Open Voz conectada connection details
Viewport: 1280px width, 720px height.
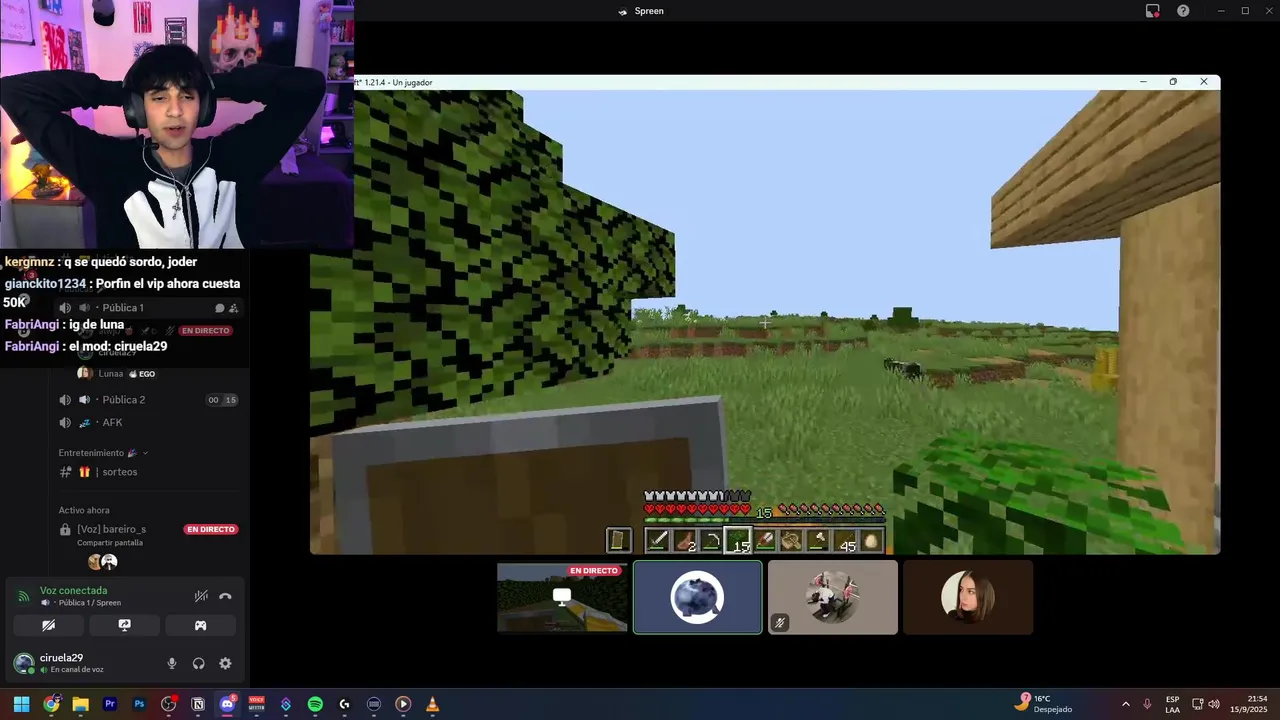point(73,591)
